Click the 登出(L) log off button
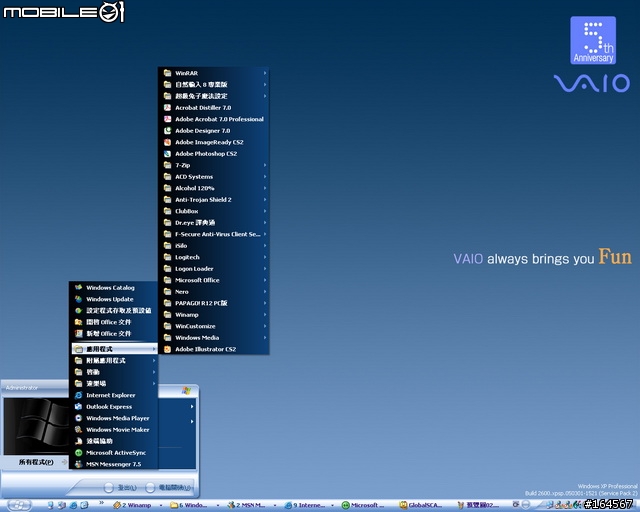Screen dimensions: 640x512 (120, 488)
